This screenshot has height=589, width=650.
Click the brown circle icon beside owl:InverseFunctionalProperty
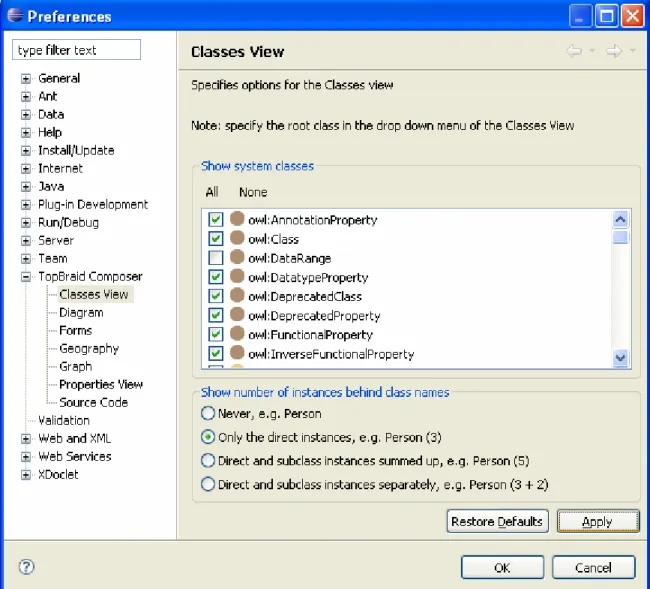point(237,353)
